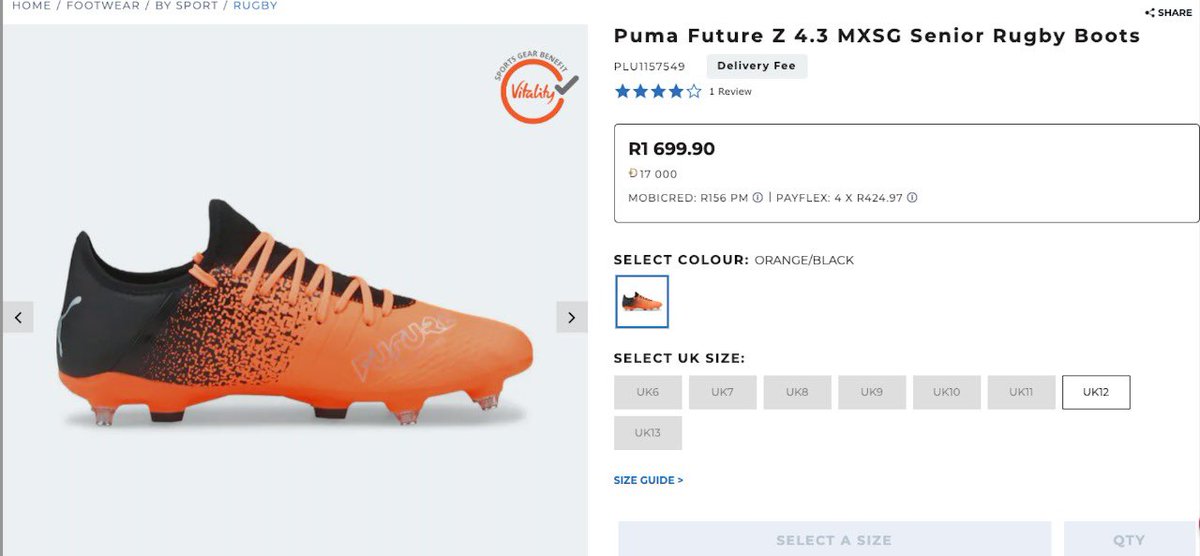Viewport: 1200px width, 556px height.
Task: Click the Delivery Fee button
Action: click(x=757, y=66)
